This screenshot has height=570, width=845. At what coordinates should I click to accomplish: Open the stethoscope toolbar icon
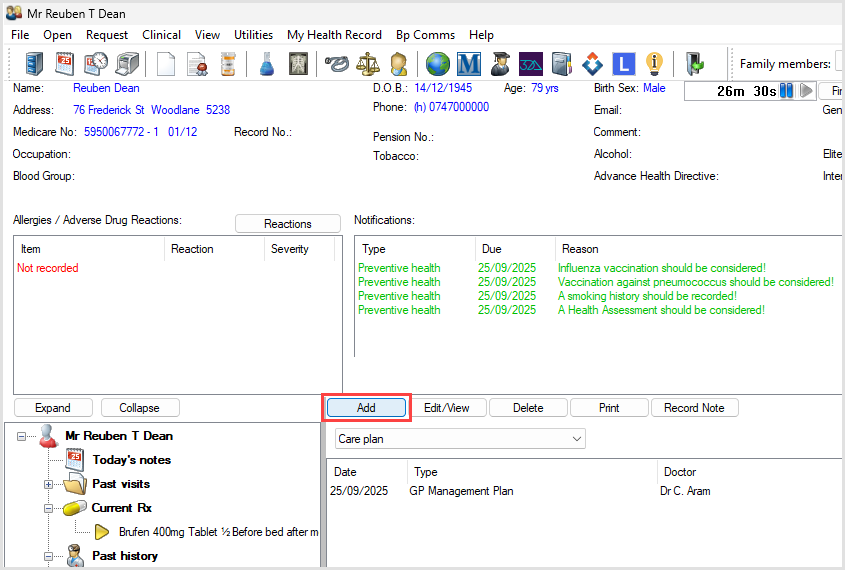(x=337, y=64)
